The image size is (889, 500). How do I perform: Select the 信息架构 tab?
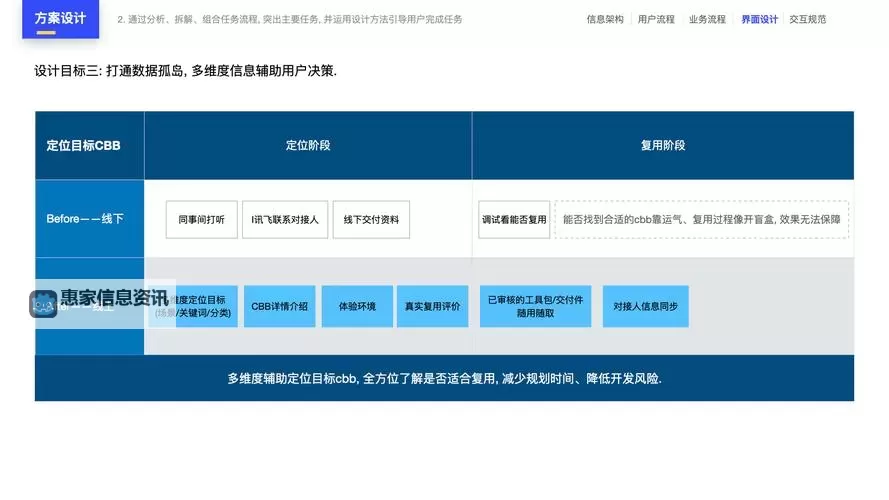(605, 19)
